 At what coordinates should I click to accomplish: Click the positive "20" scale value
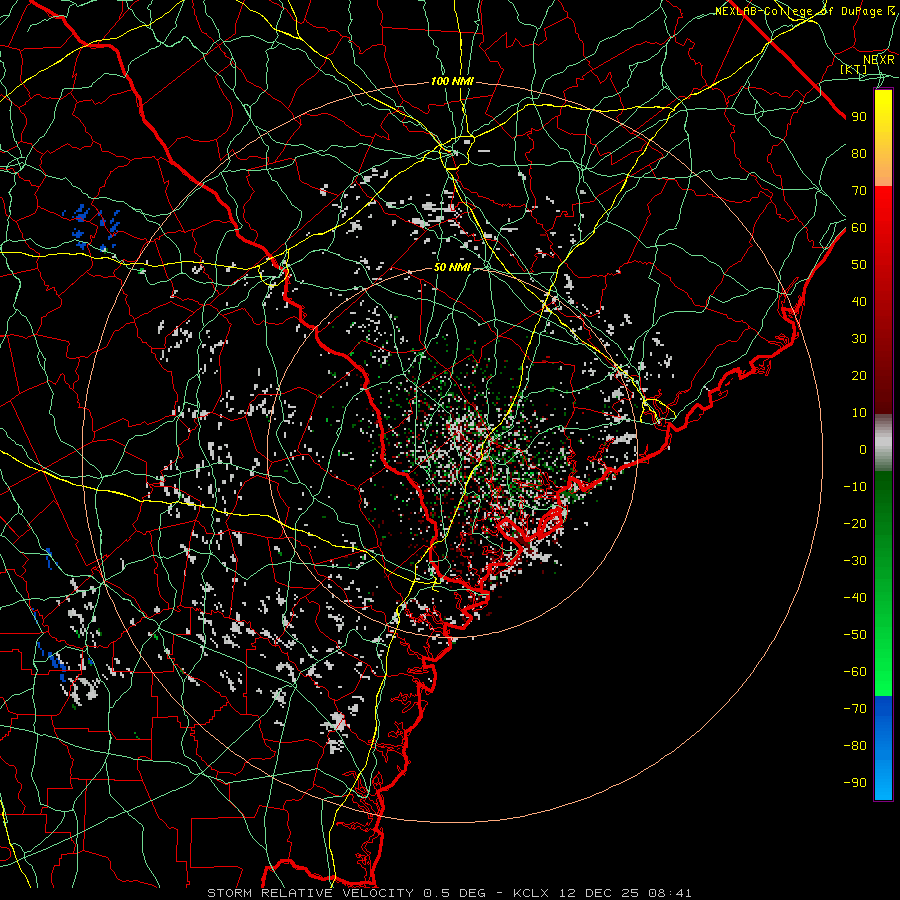tap(859, 376)
